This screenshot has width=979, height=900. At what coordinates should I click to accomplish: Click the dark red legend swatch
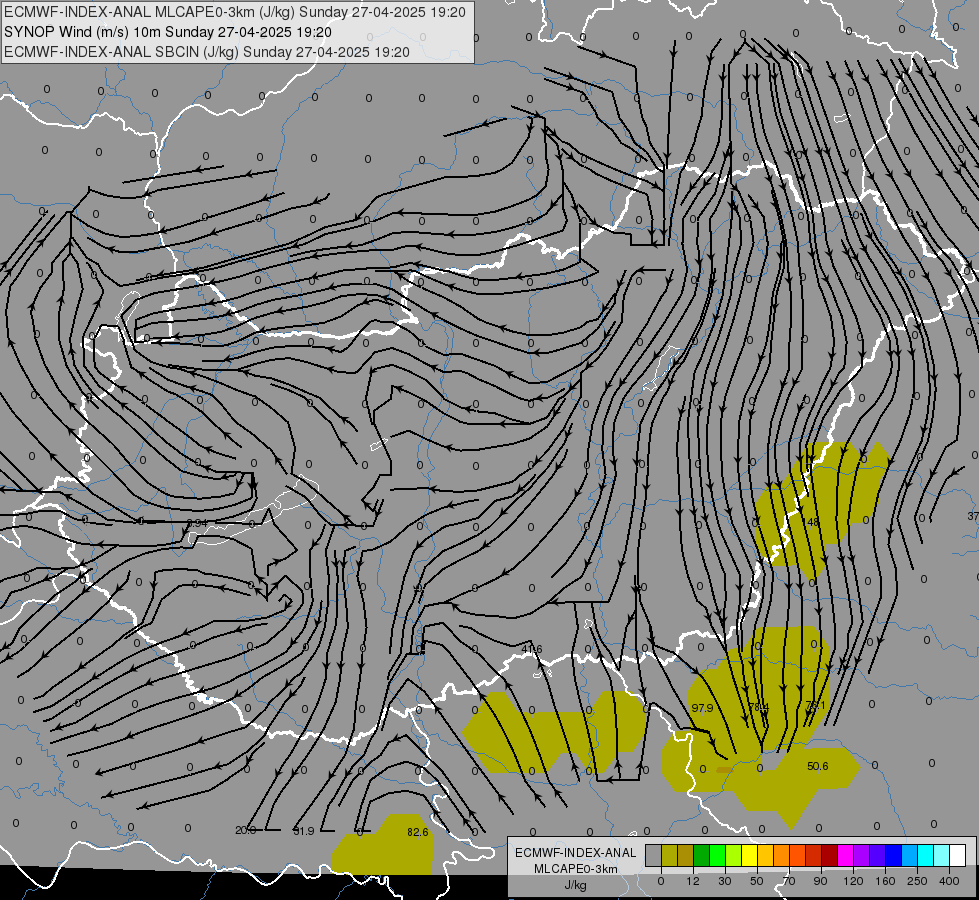[829, 855]
